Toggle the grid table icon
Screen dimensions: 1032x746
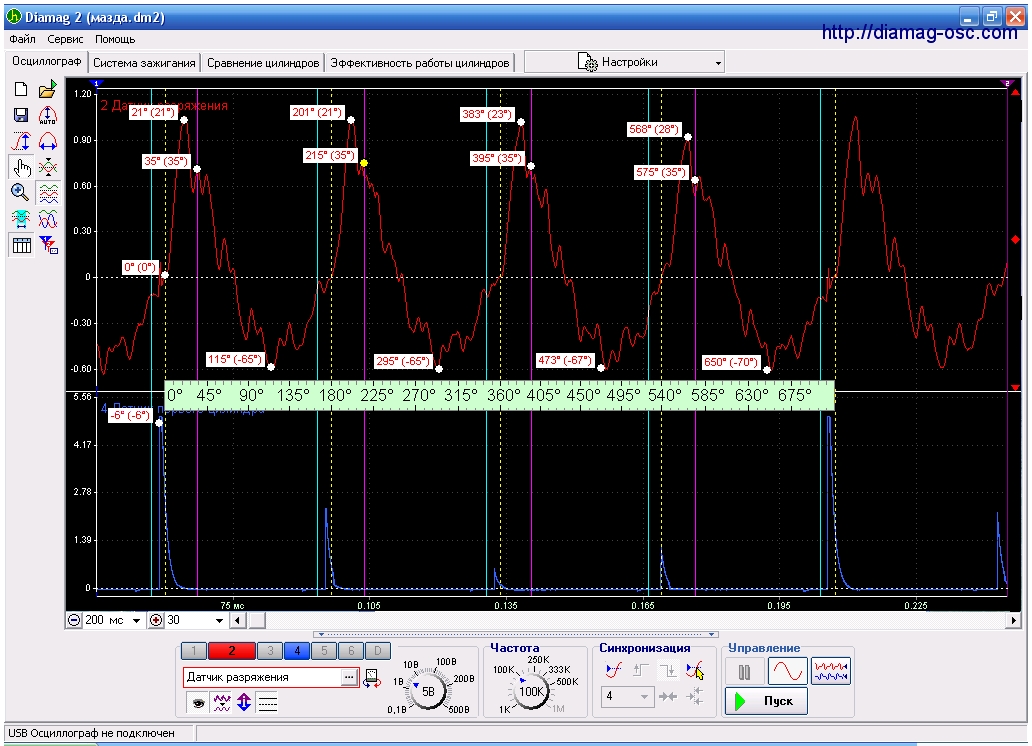pos(22,245)
